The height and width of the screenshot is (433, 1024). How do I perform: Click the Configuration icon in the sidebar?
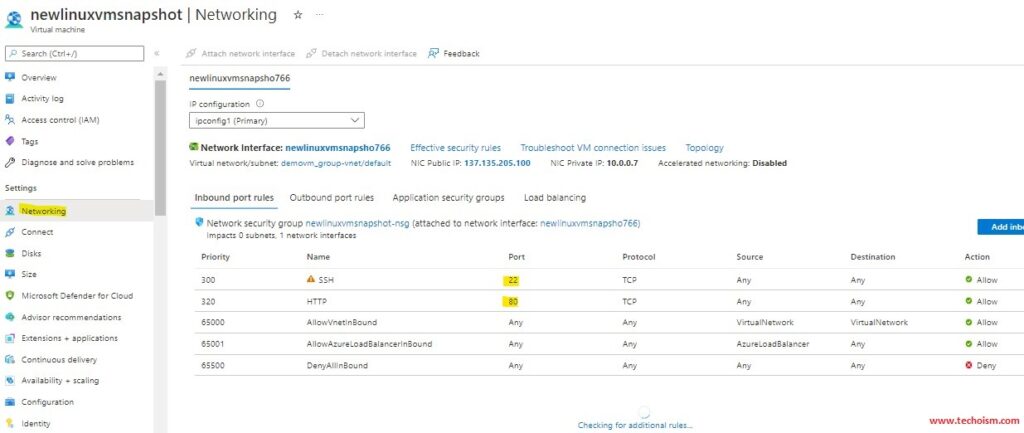tap(10, 402)
